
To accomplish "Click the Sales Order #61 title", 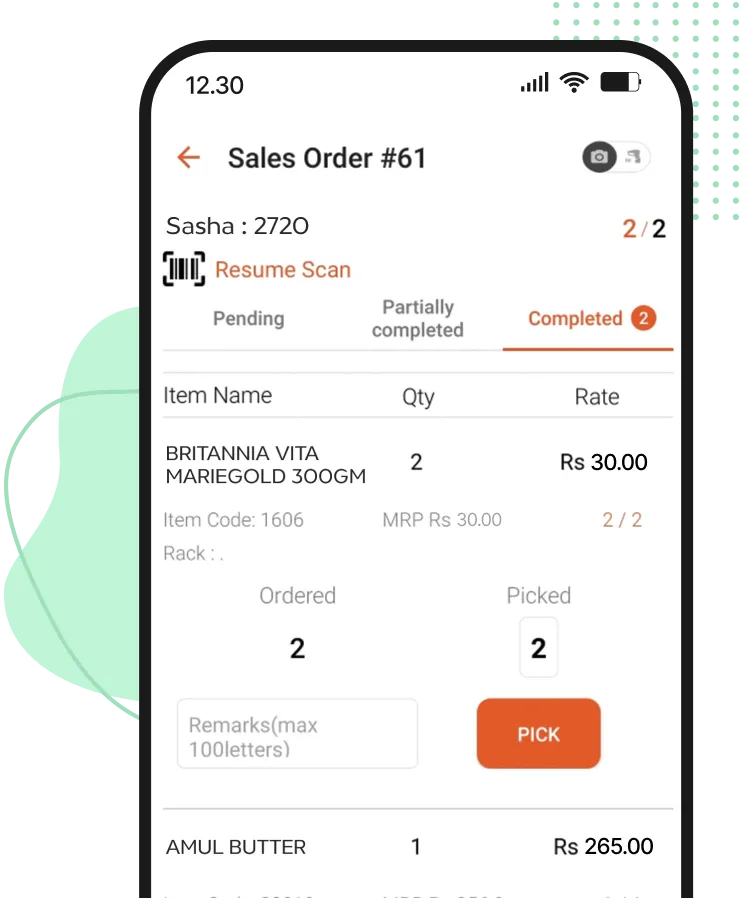I will [327, 158].
